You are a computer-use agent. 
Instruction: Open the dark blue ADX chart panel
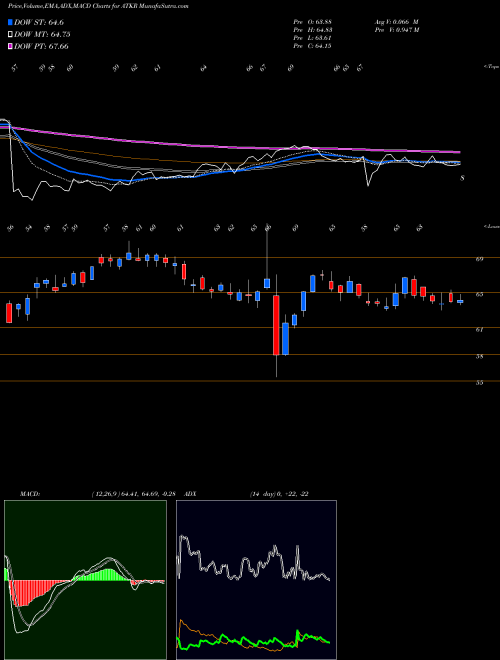pos(256,580)
